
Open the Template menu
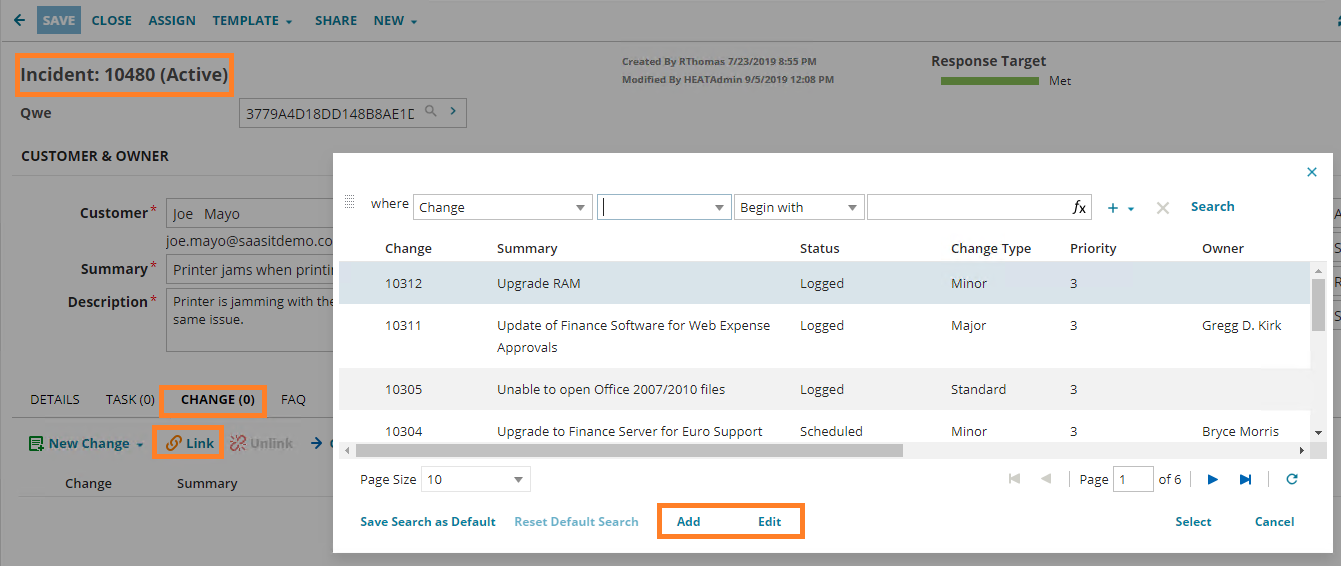pos(252,20)
